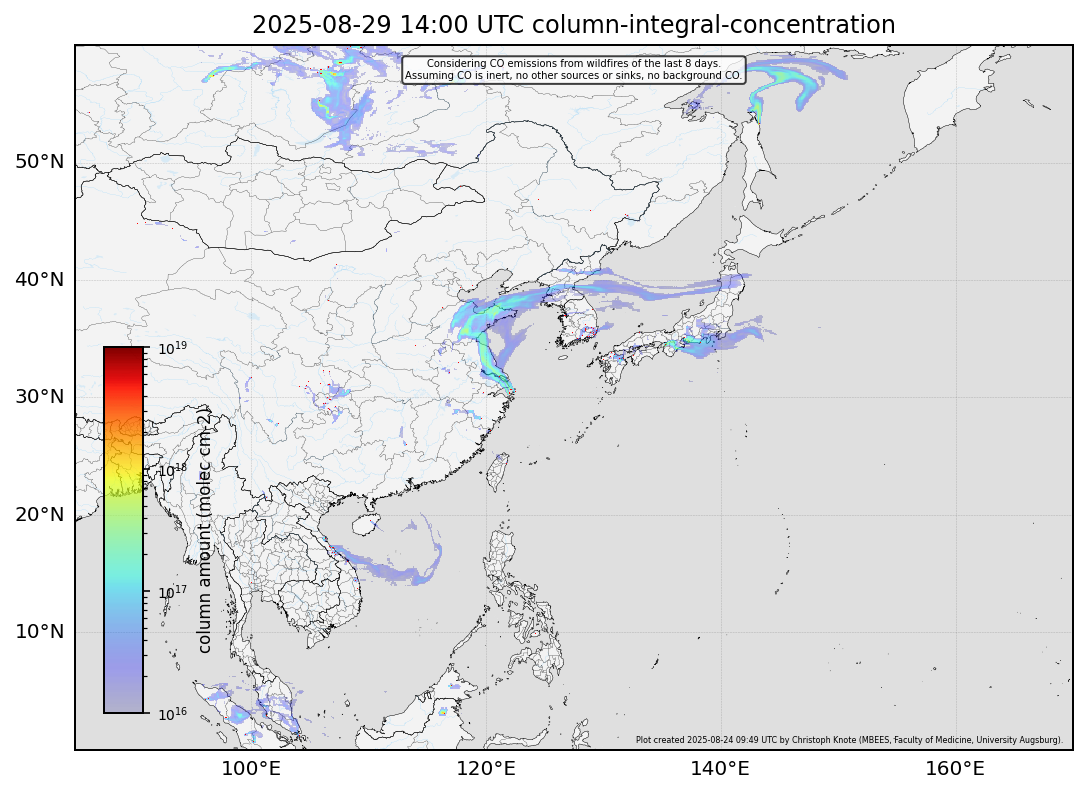Viewport: 1087px width, 793px height.
Task: Click the 10^17 colorbar tick label
Action: [x=173, y=591]
